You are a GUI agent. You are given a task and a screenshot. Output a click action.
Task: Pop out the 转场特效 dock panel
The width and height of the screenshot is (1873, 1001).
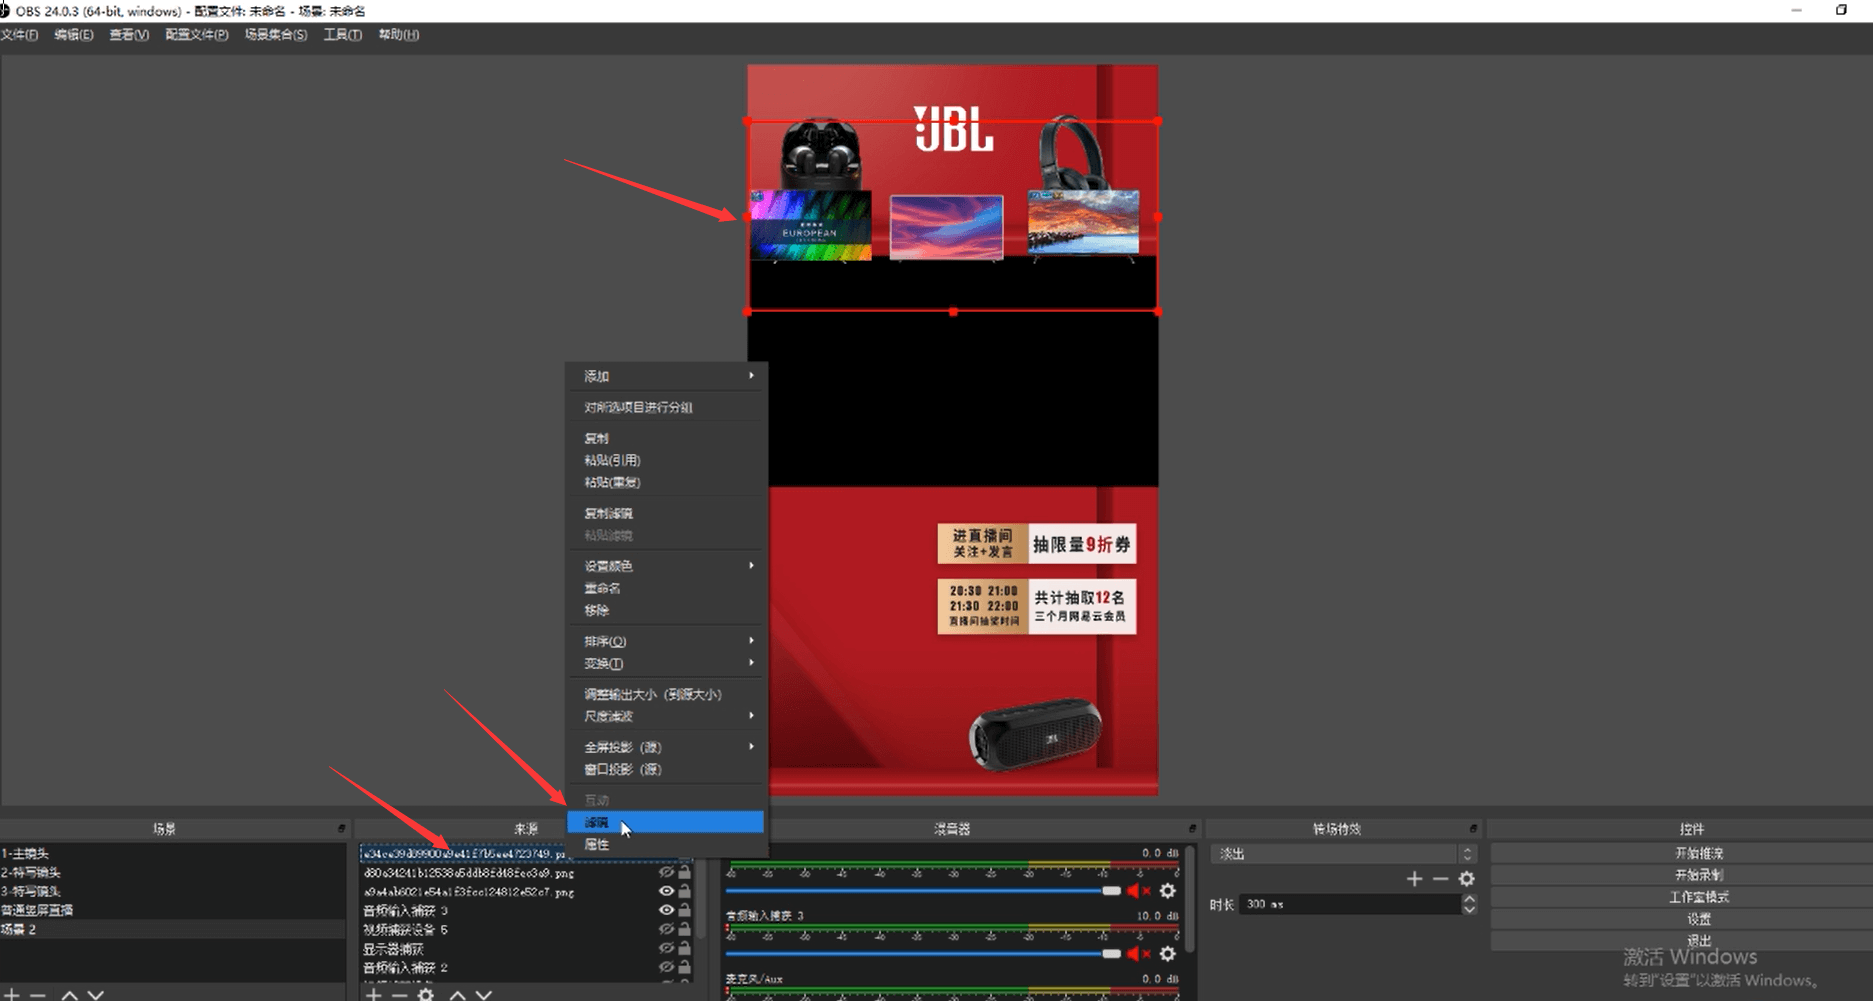click(x=1473, y=828)
